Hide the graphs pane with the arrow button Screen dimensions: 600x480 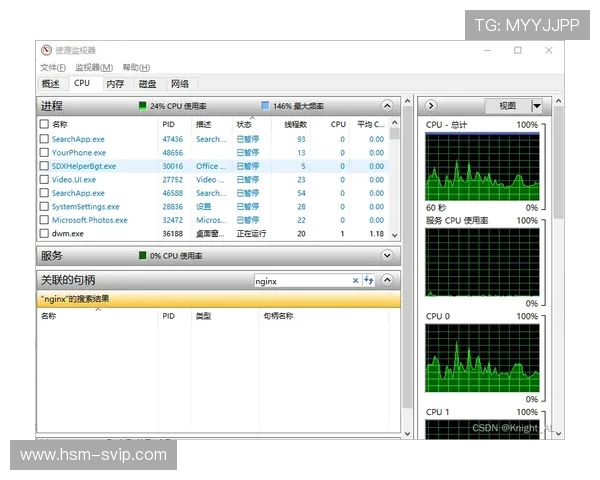coord(431,106)
